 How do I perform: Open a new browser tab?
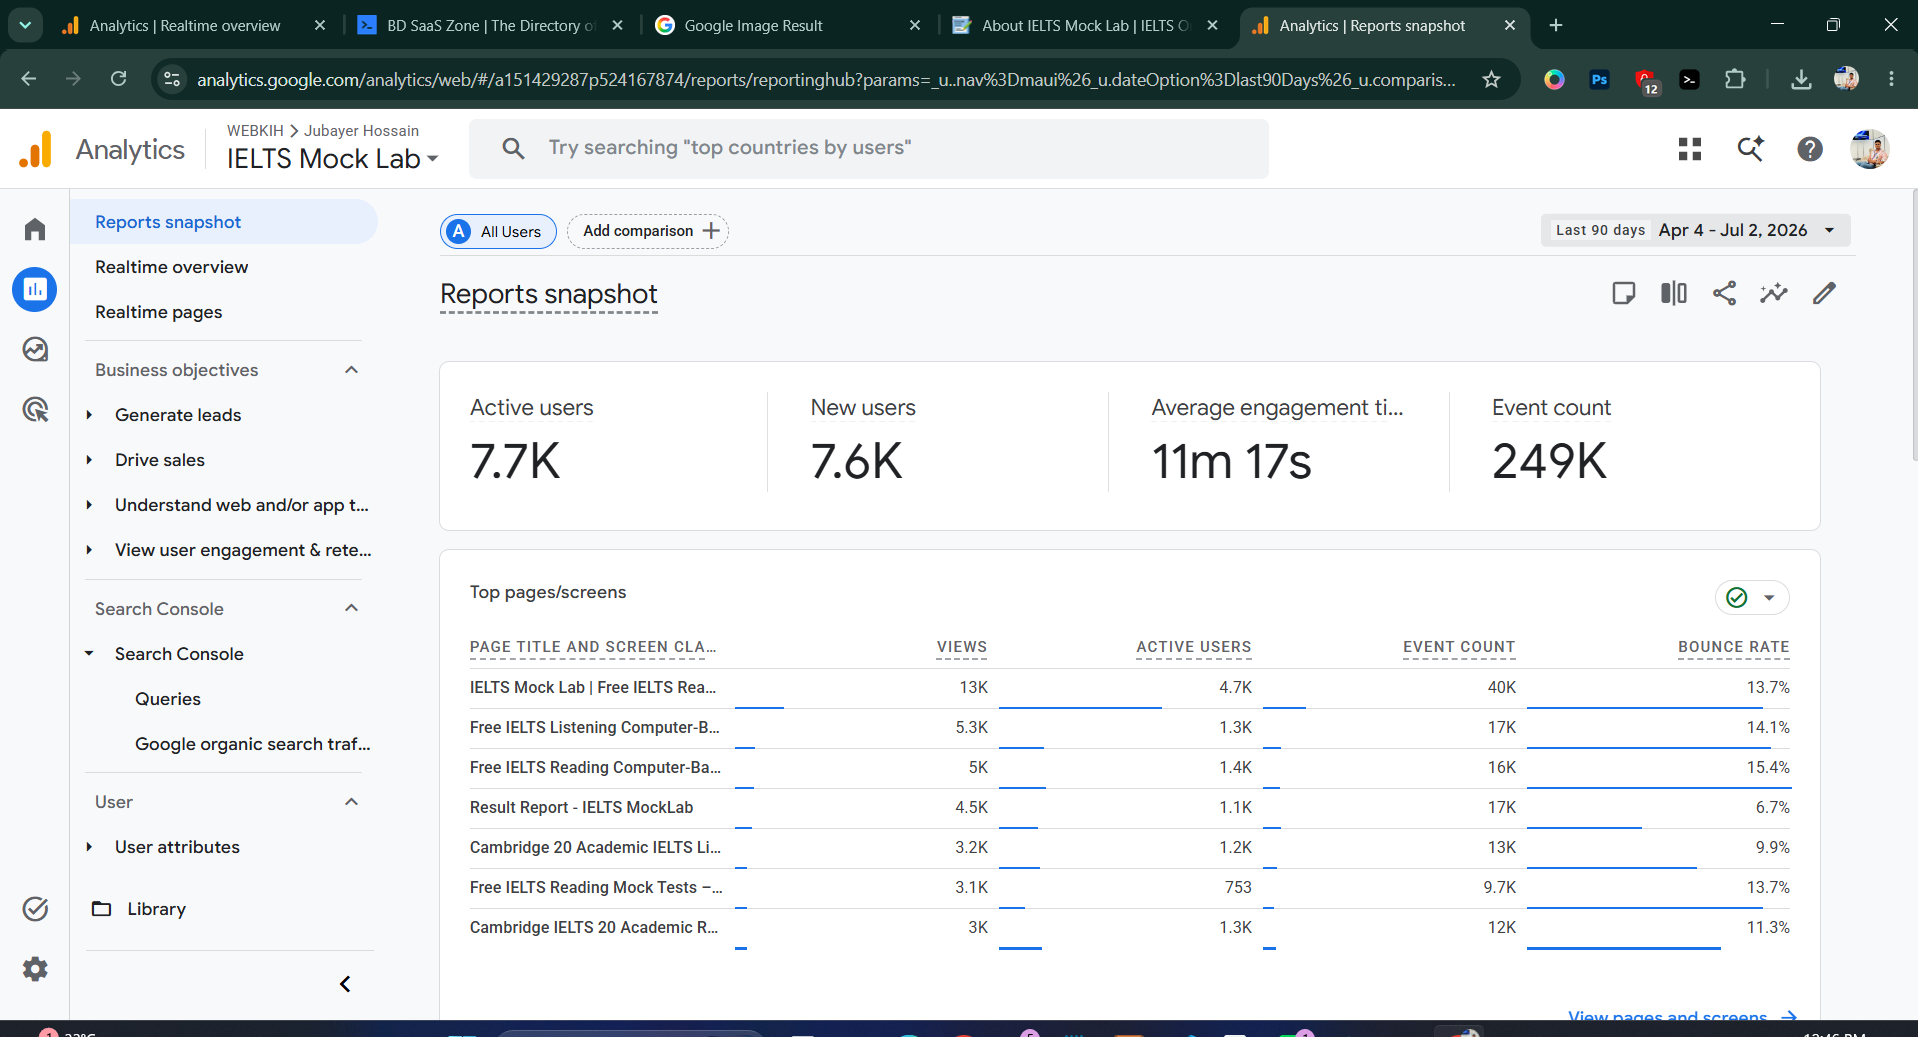pos(1556,25)
